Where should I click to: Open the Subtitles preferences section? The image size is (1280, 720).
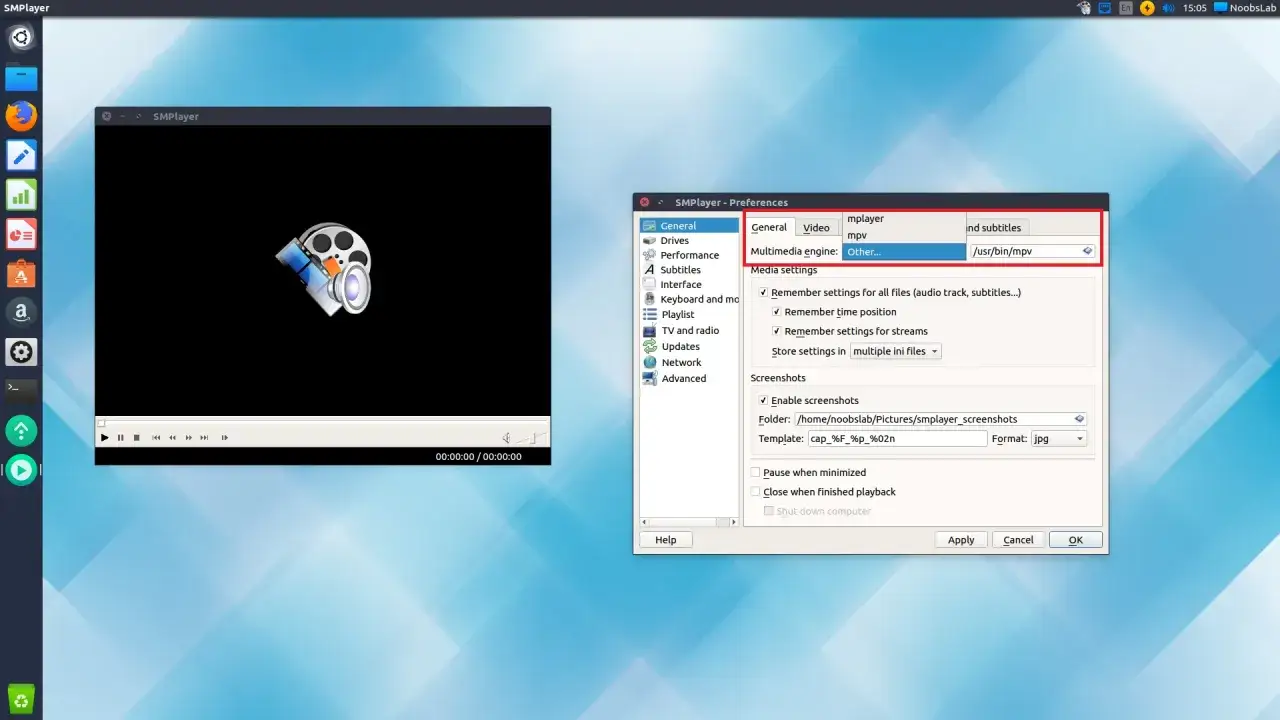point(690,270)
